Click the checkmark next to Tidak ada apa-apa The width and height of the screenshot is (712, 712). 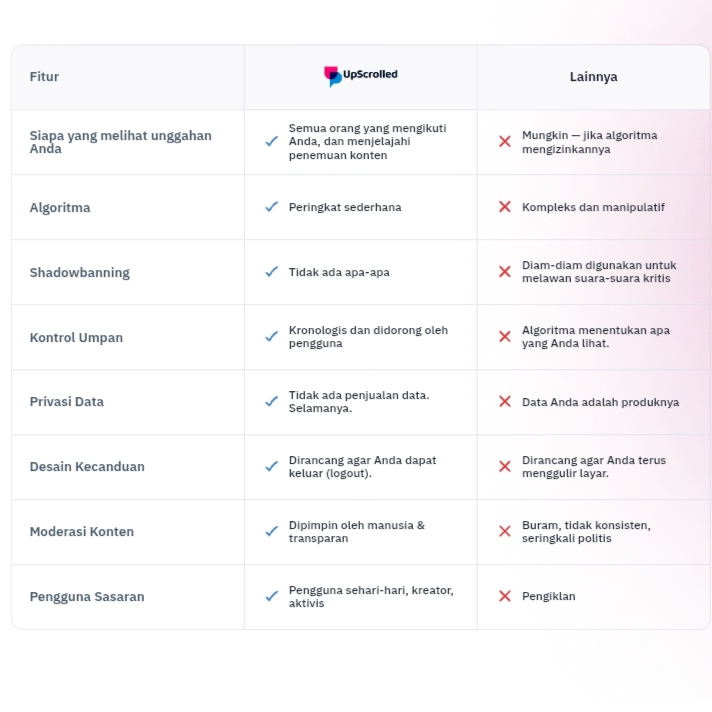coord(271,272)
